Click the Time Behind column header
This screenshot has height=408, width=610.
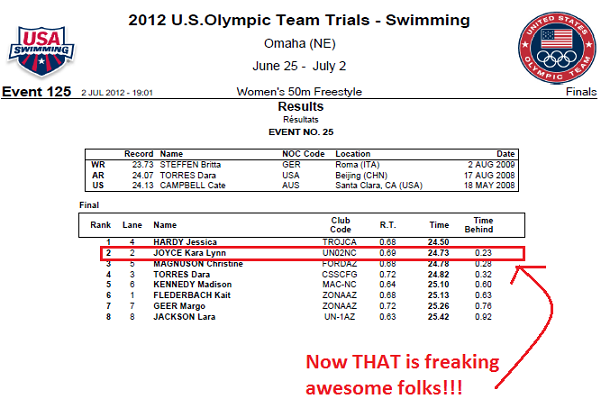pyautogui.click(x=479, y=225)
